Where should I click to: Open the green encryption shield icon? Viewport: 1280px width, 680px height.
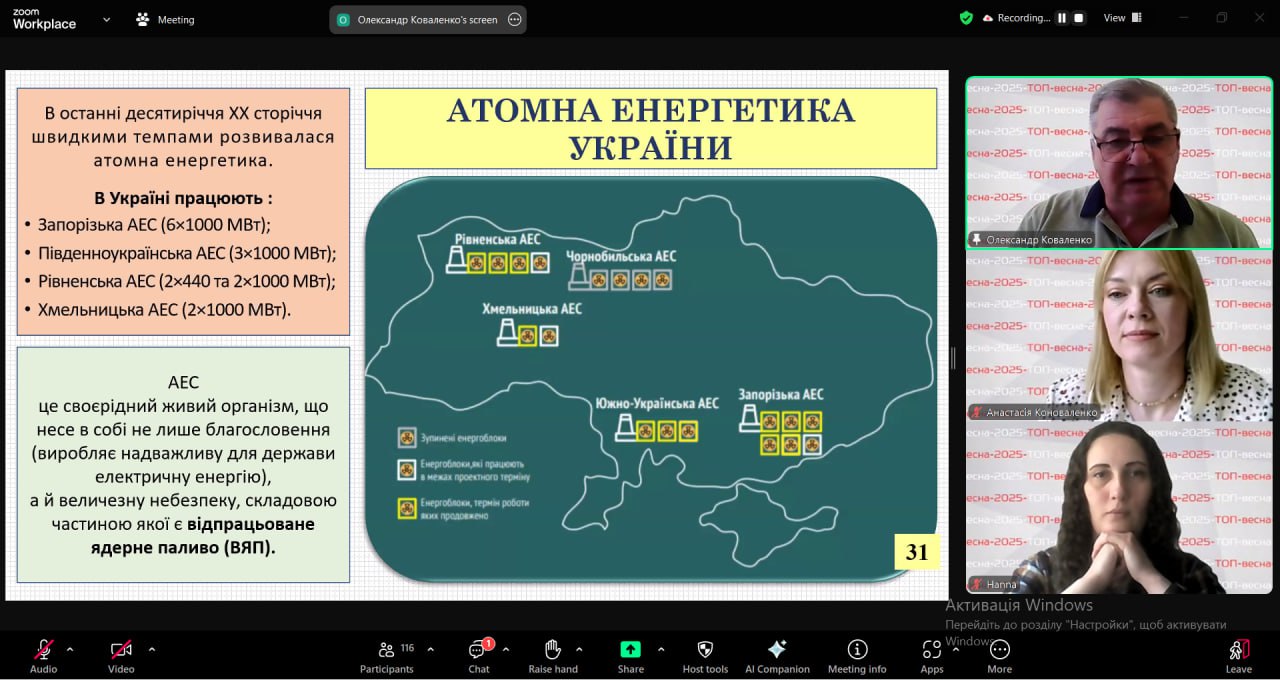(x=966, y=18)
